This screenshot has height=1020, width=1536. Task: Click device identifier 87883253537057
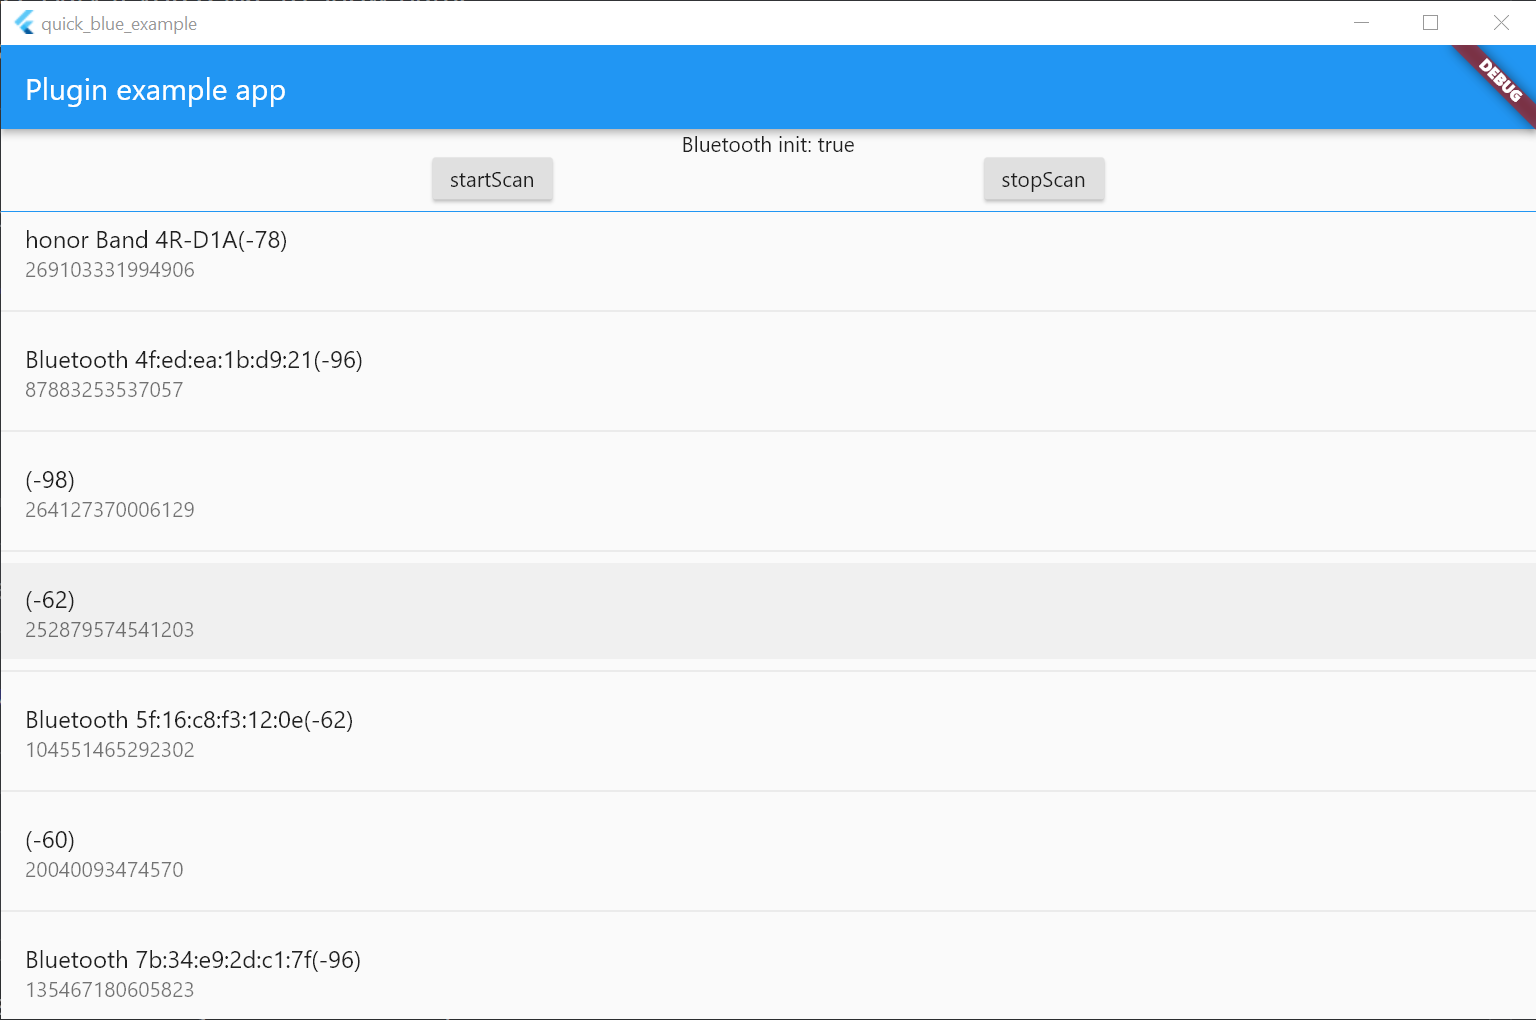tap(104, 390)
